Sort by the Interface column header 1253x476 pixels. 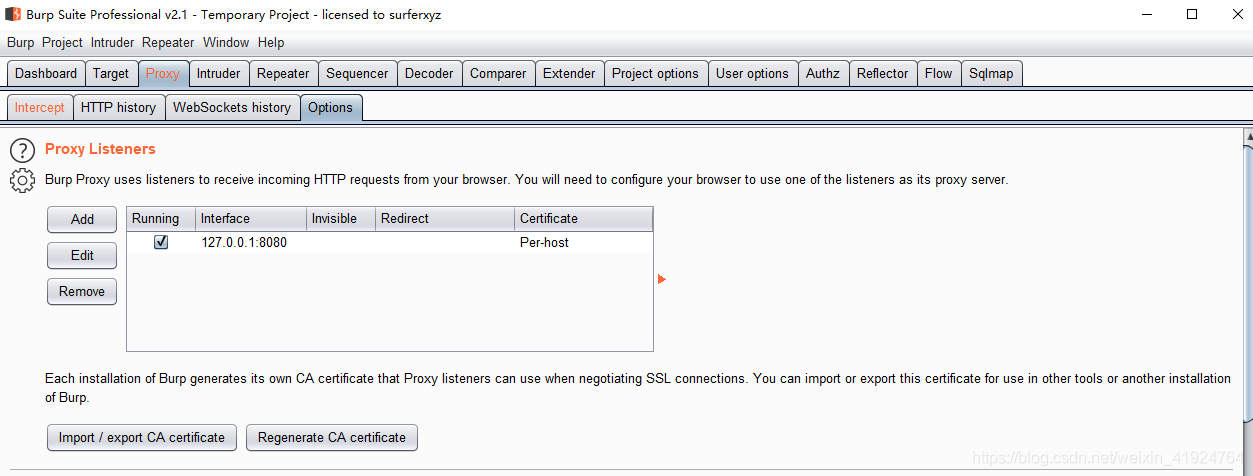pos(251,218)
